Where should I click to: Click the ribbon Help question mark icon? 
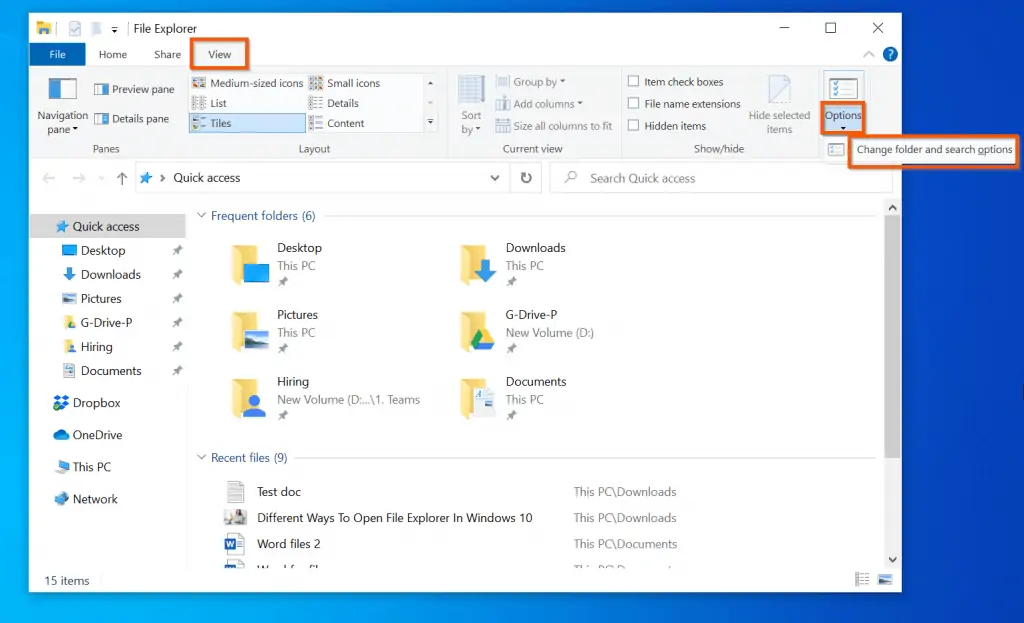[890, 54]
